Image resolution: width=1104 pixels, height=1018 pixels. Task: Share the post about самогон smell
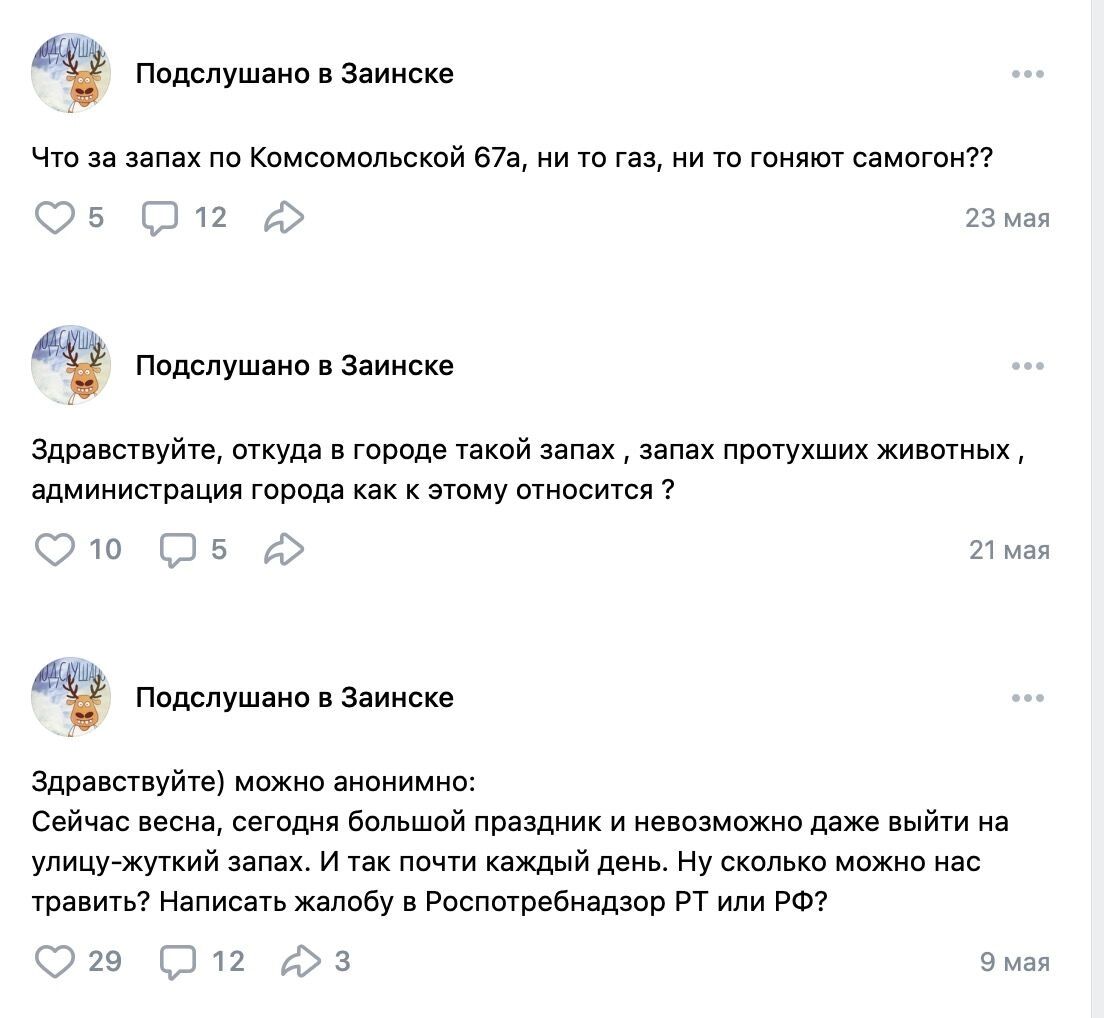click(284, 217)
